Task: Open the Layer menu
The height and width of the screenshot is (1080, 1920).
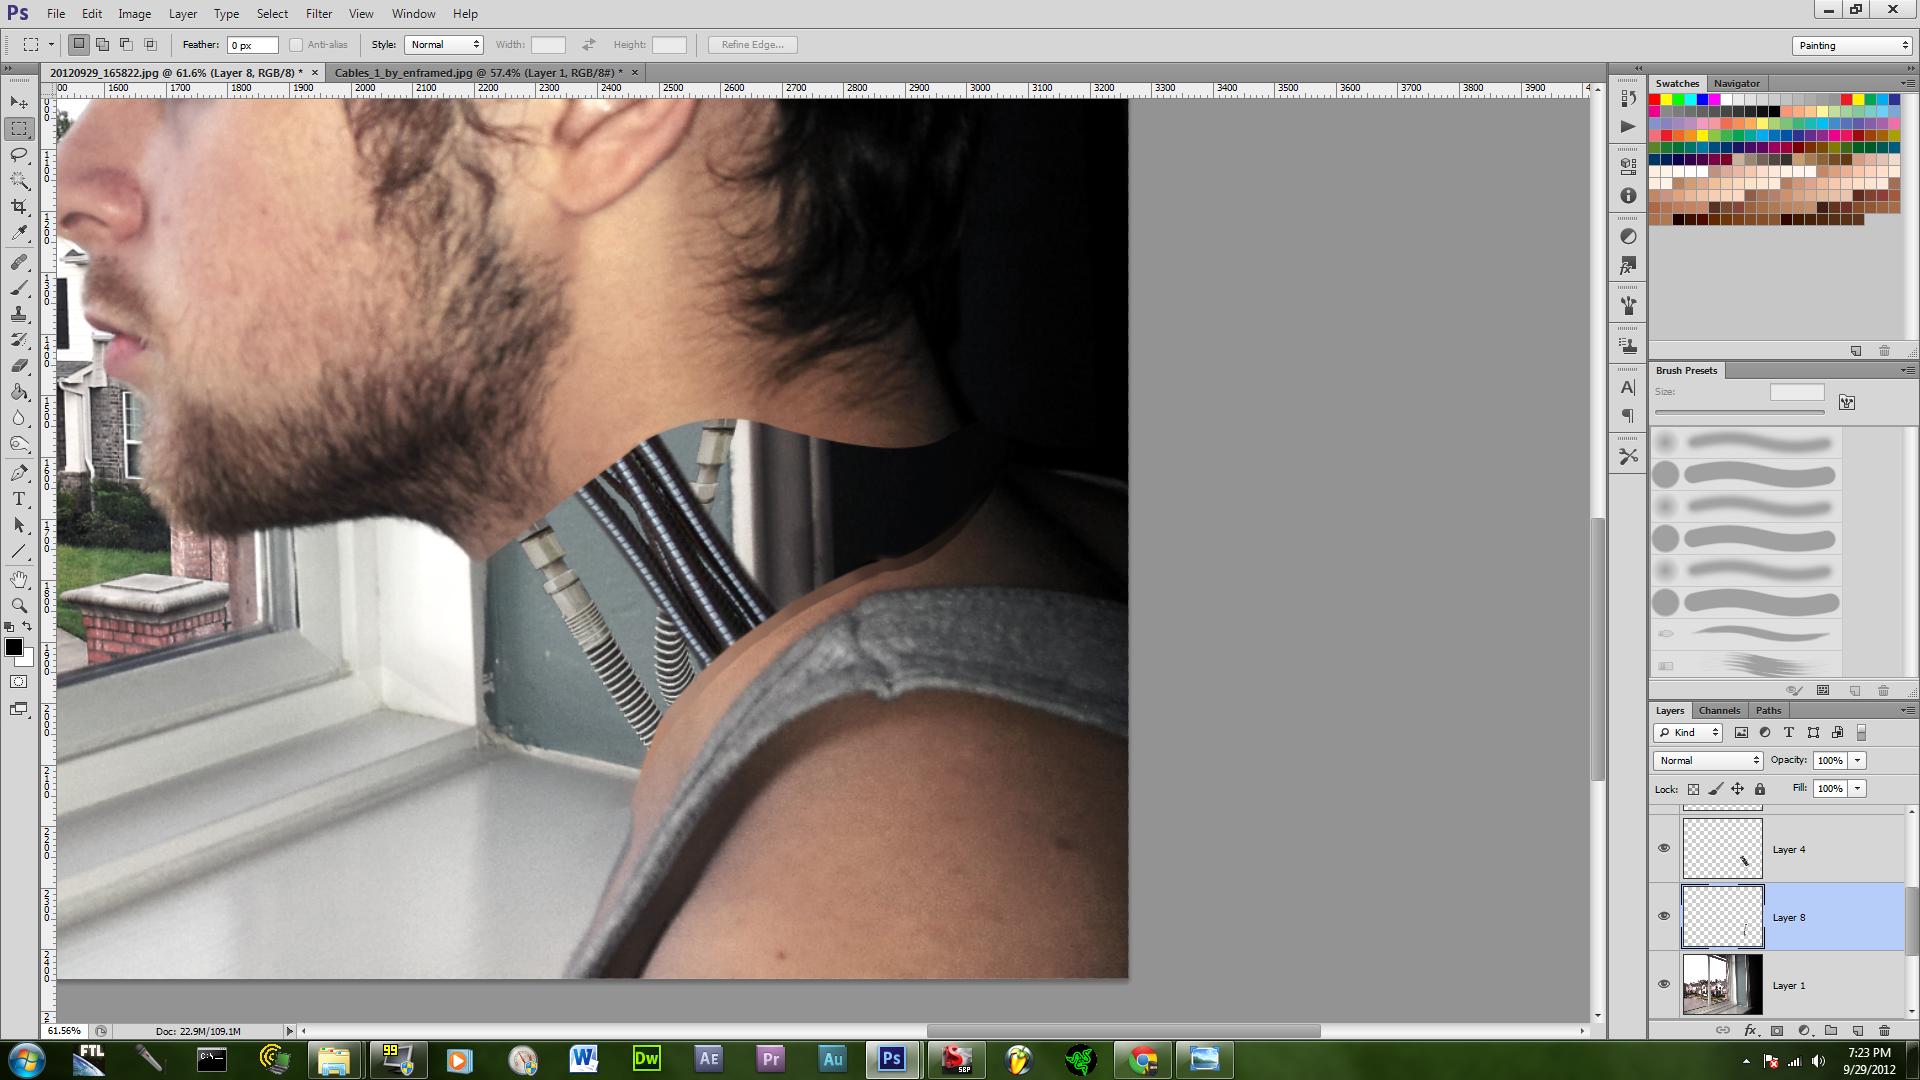Action: pyautogui.click(x=183, y=14)
